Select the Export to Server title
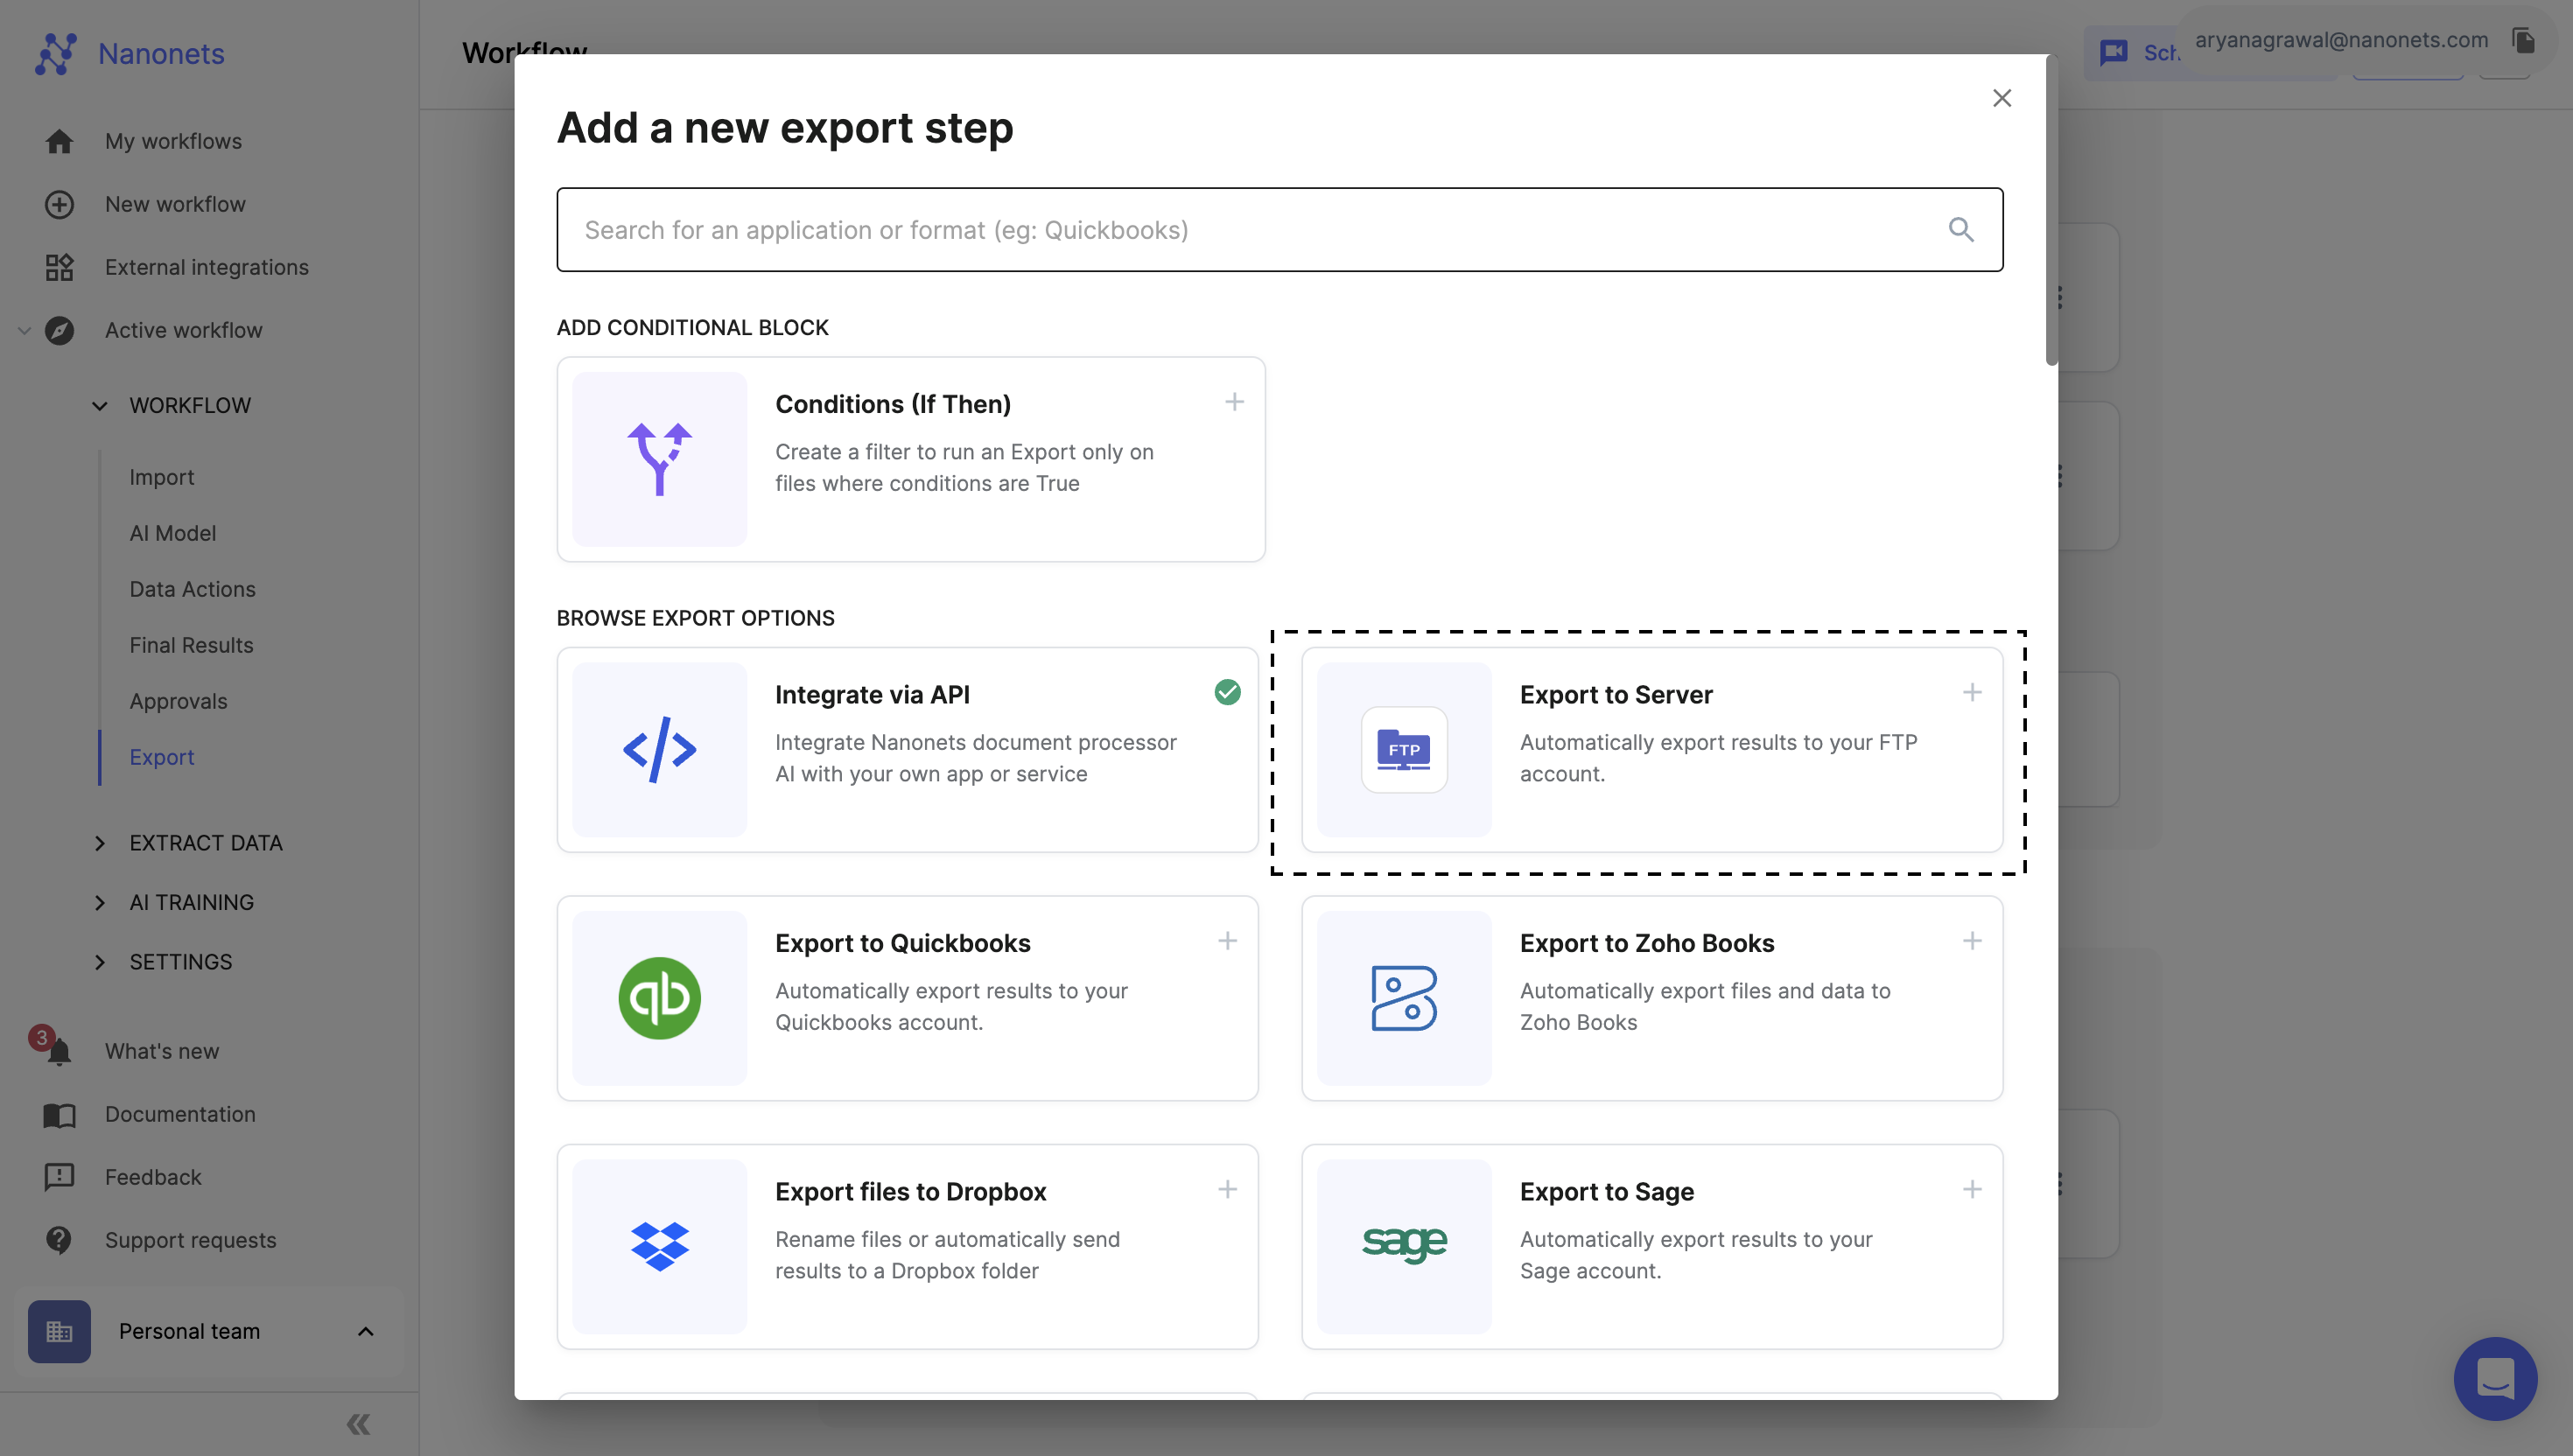 pos(1616,695)
